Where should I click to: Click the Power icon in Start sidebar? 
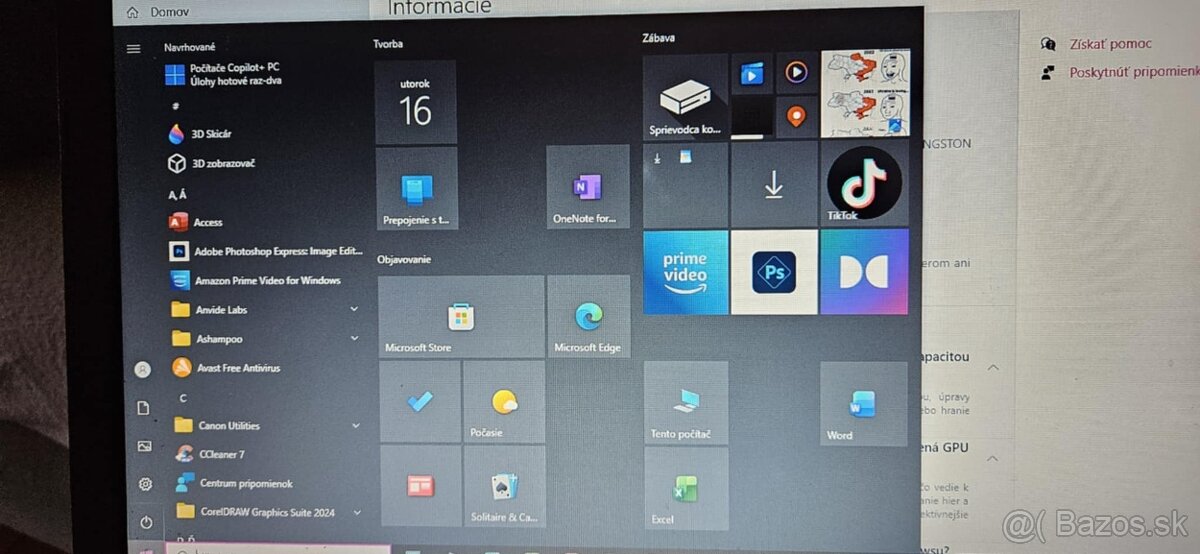point(146,522)
